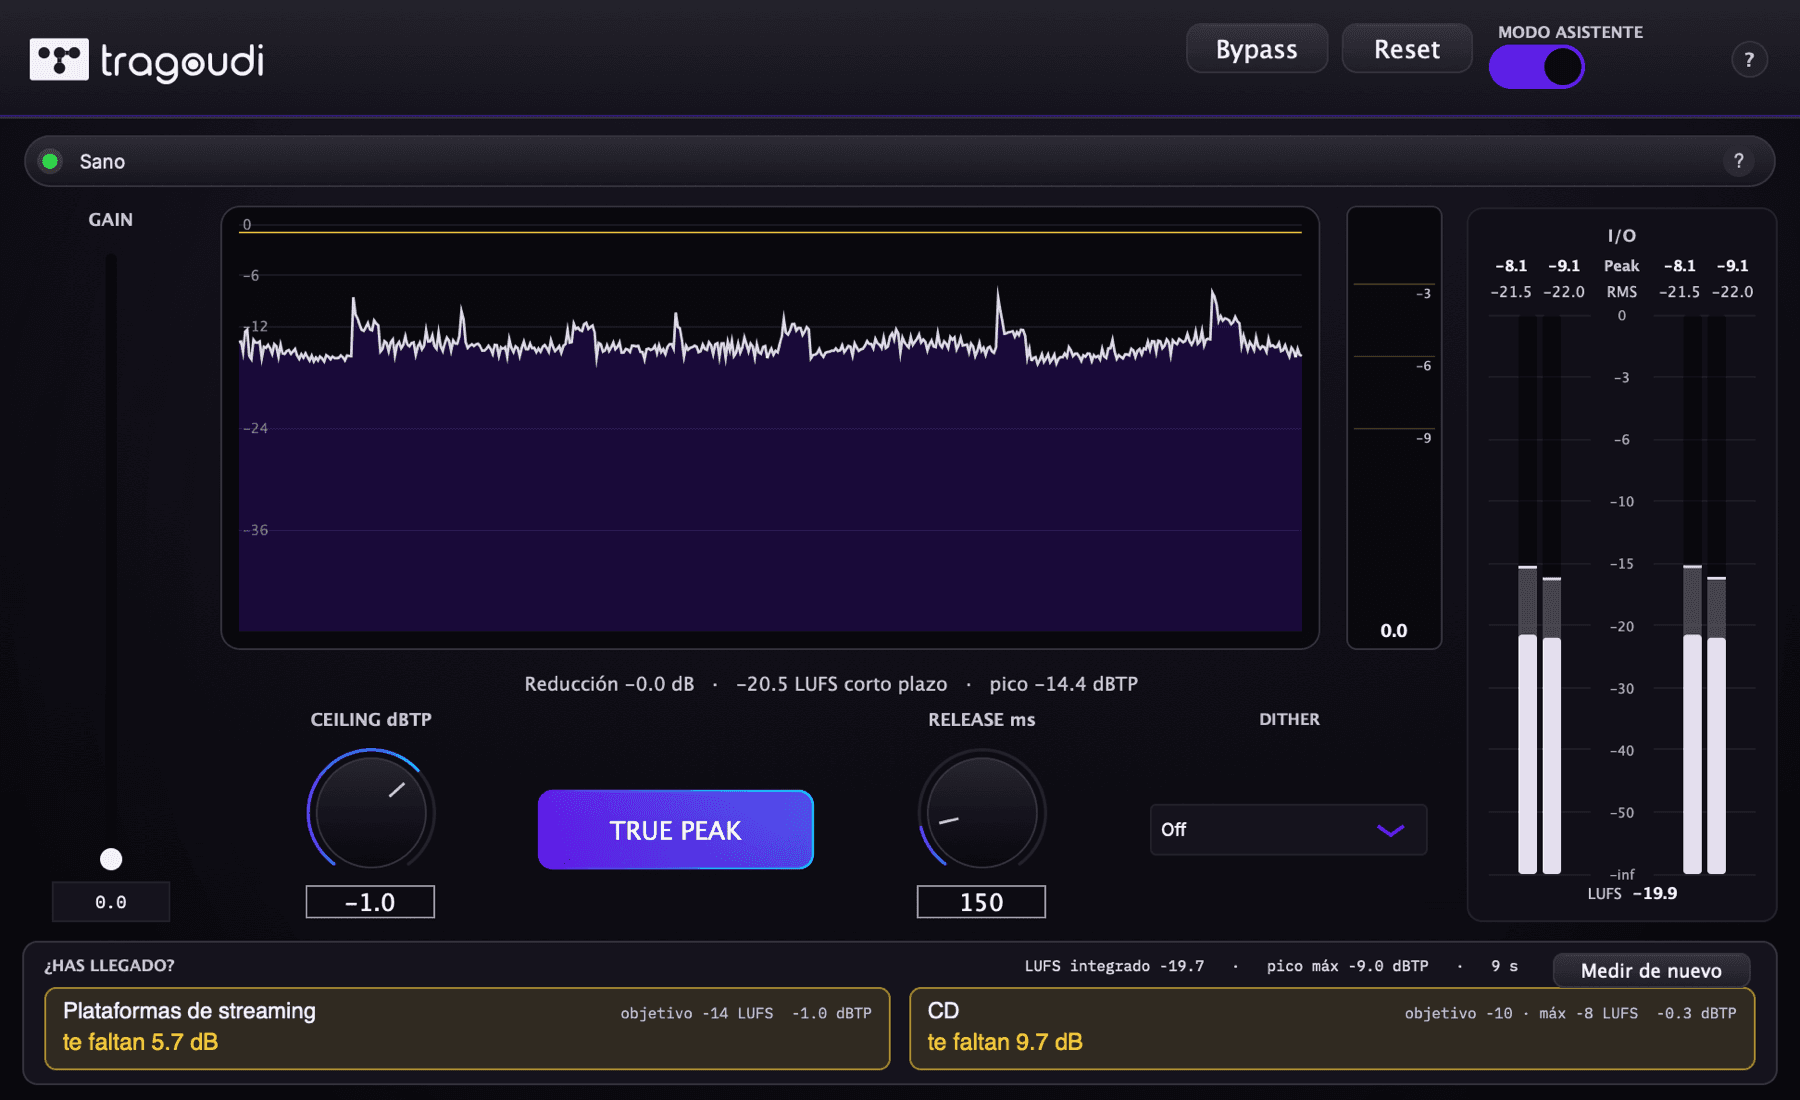
Task: Click the tragoudi logo icon
Action: point(59,60)
